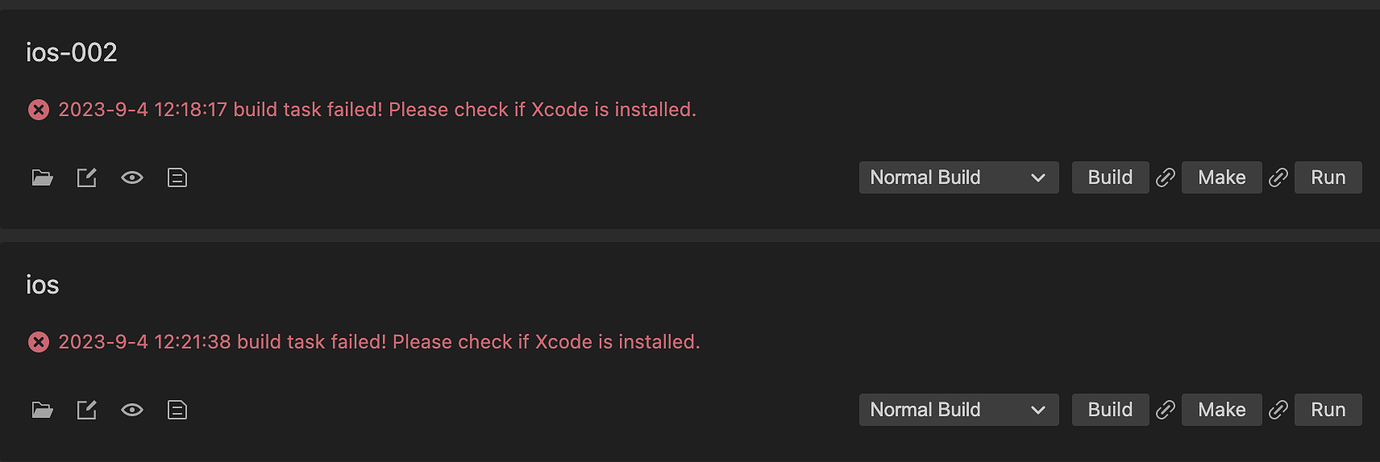This screenshot has height=462, width=1380.
Task: Click the edit icon for ios task
Action: [x=87, y=410]
